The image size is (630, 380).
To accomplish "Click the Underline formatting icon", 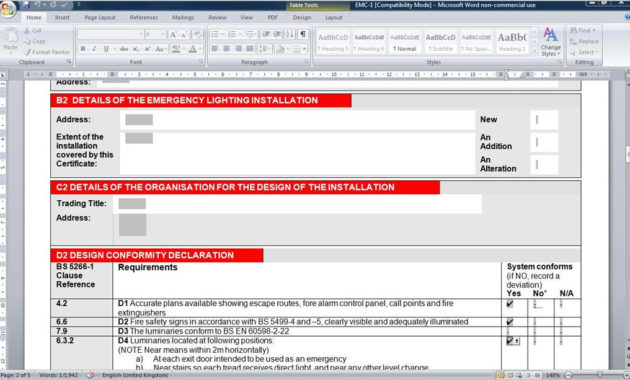I will tap(106, 49).
